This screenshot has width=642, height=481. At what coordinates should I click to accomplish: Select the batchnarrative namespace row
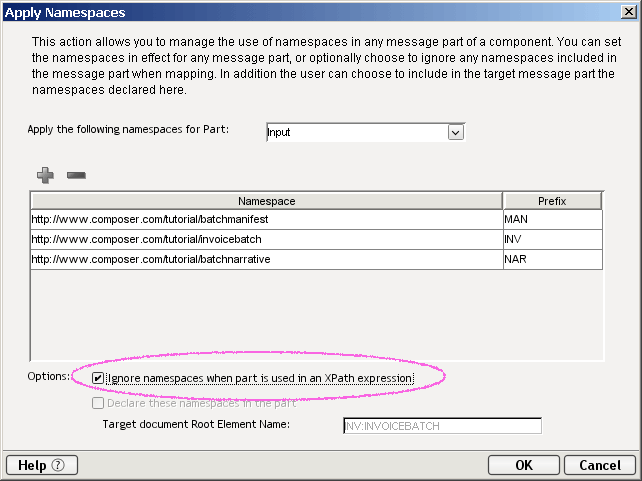pyautogui.click(x=267, y=260)
